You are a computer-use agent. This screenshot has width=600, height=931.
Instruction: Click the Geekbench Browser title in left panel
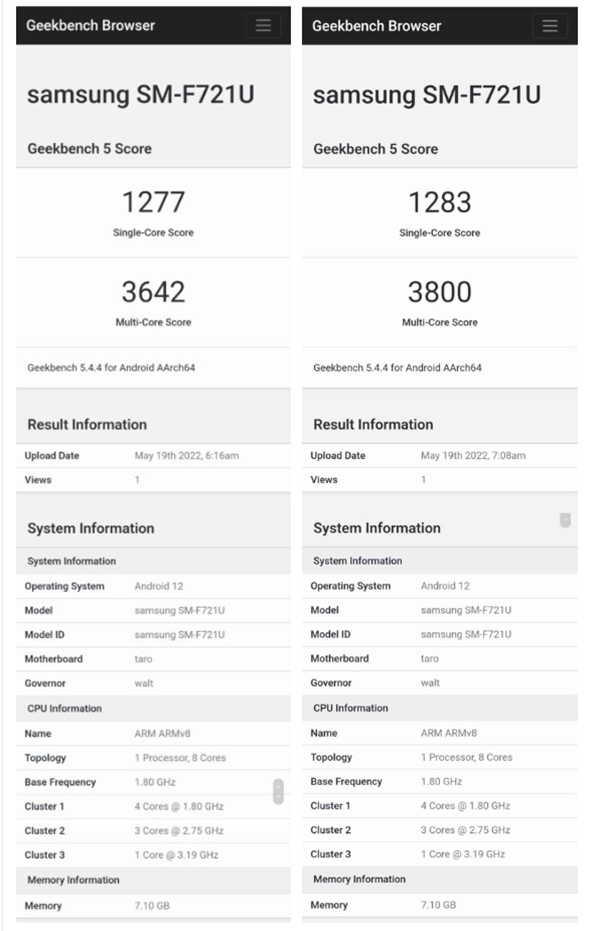tap(90, 26)
